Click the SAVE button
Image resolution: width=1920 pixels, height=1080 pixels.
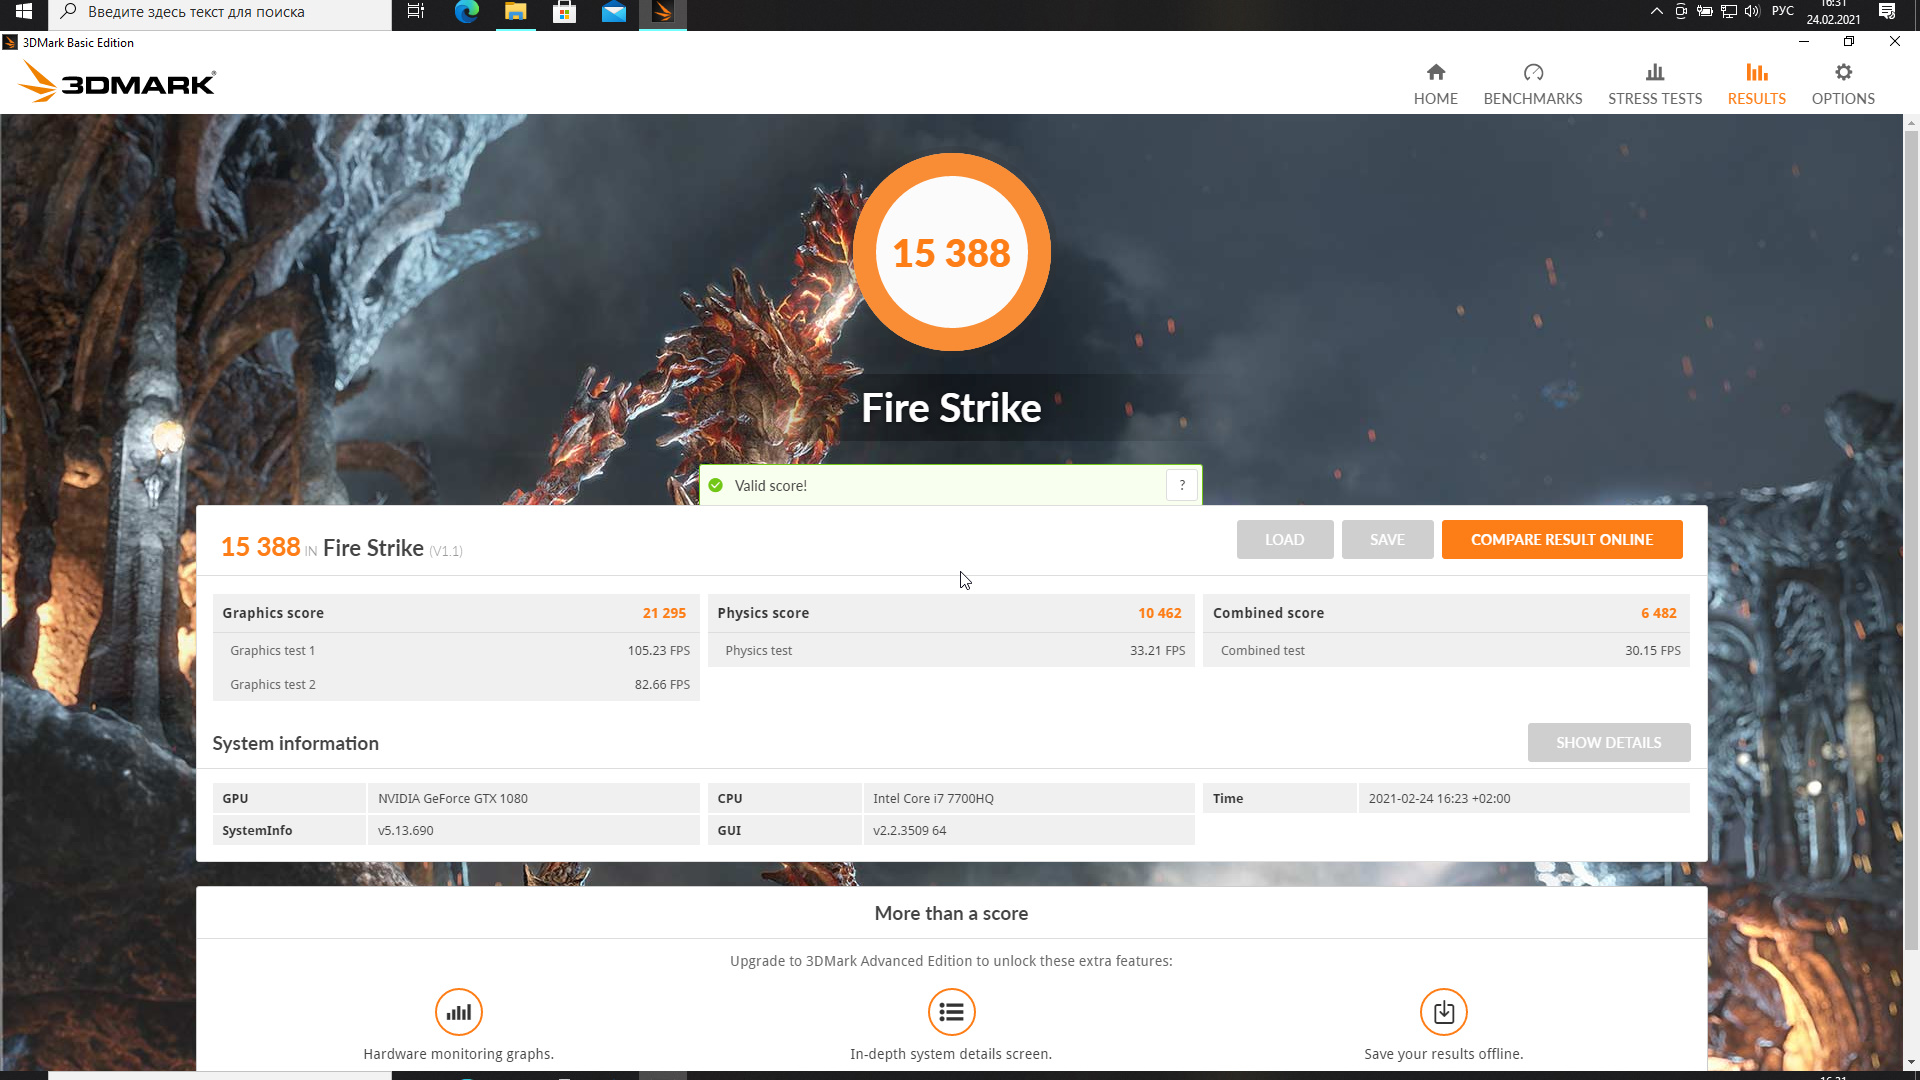point(1386,539)
